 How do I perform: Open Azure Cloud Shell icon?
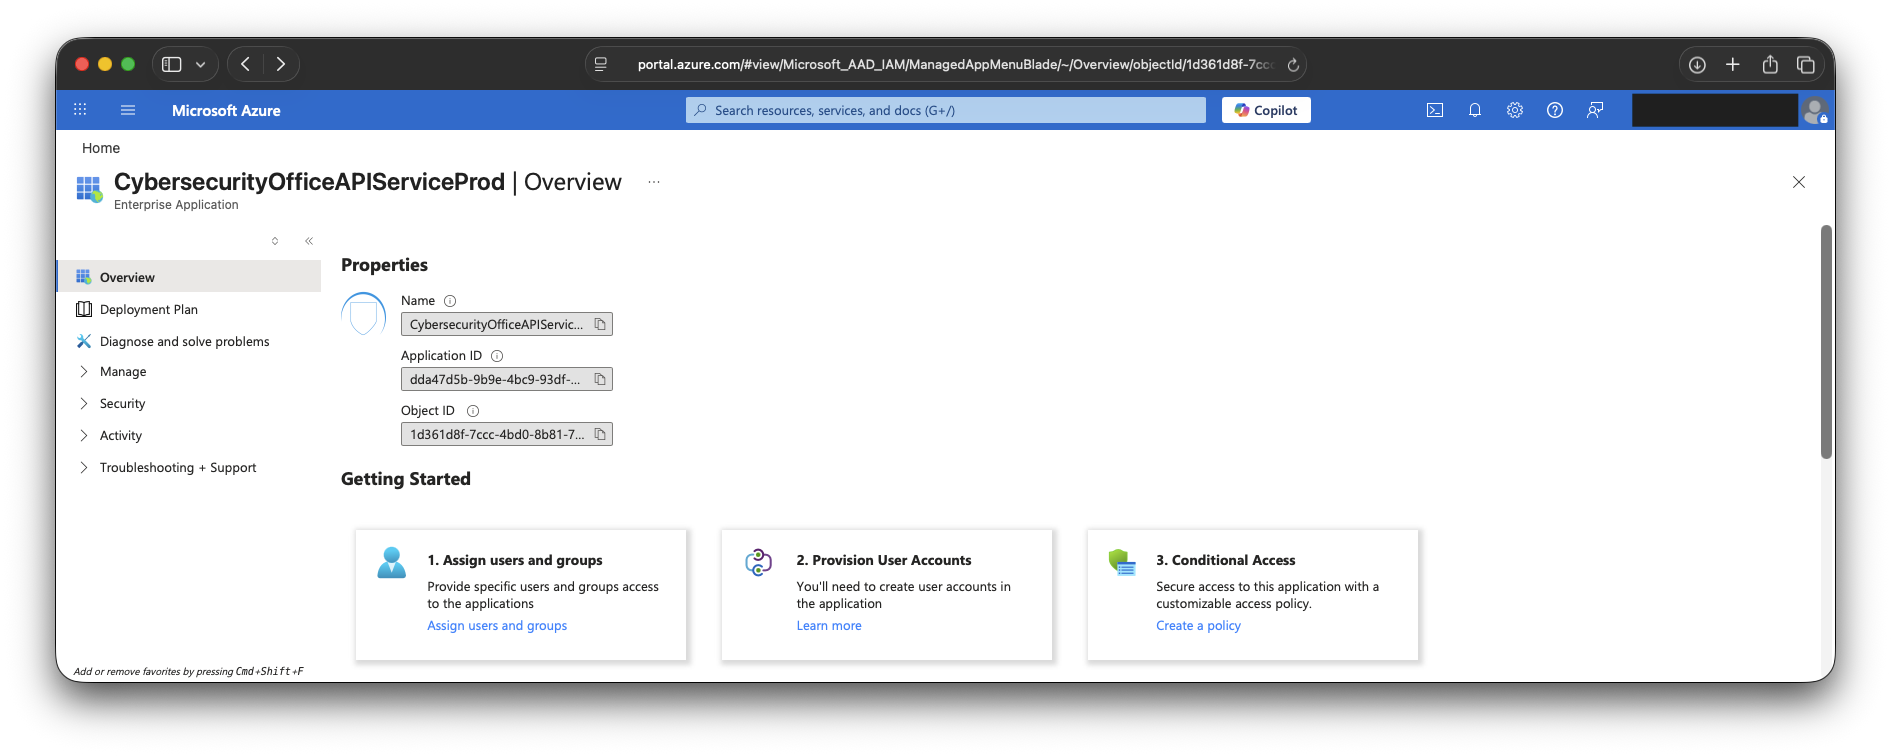(1434, 110)
